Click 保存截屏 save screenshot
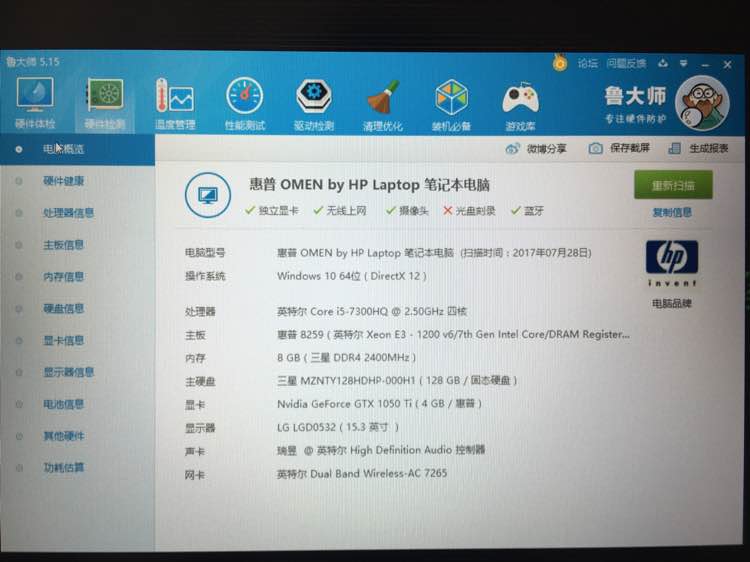This screenshot has height=562, width=750. (x=619, y=148)
